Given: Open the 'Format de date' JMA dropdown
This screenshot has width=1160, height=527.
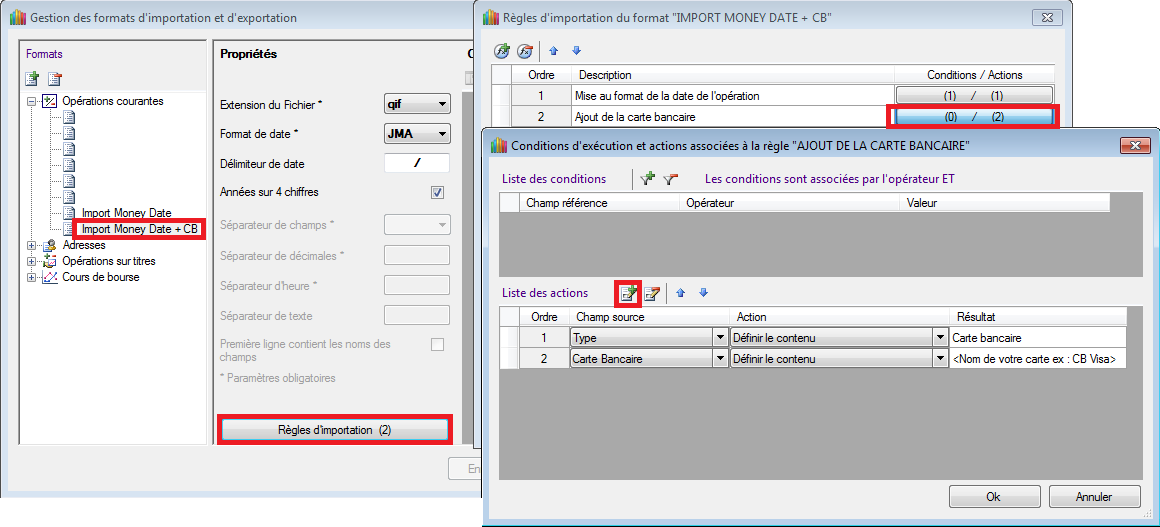Looking at the screenshot, I should (x=441, y=134).
